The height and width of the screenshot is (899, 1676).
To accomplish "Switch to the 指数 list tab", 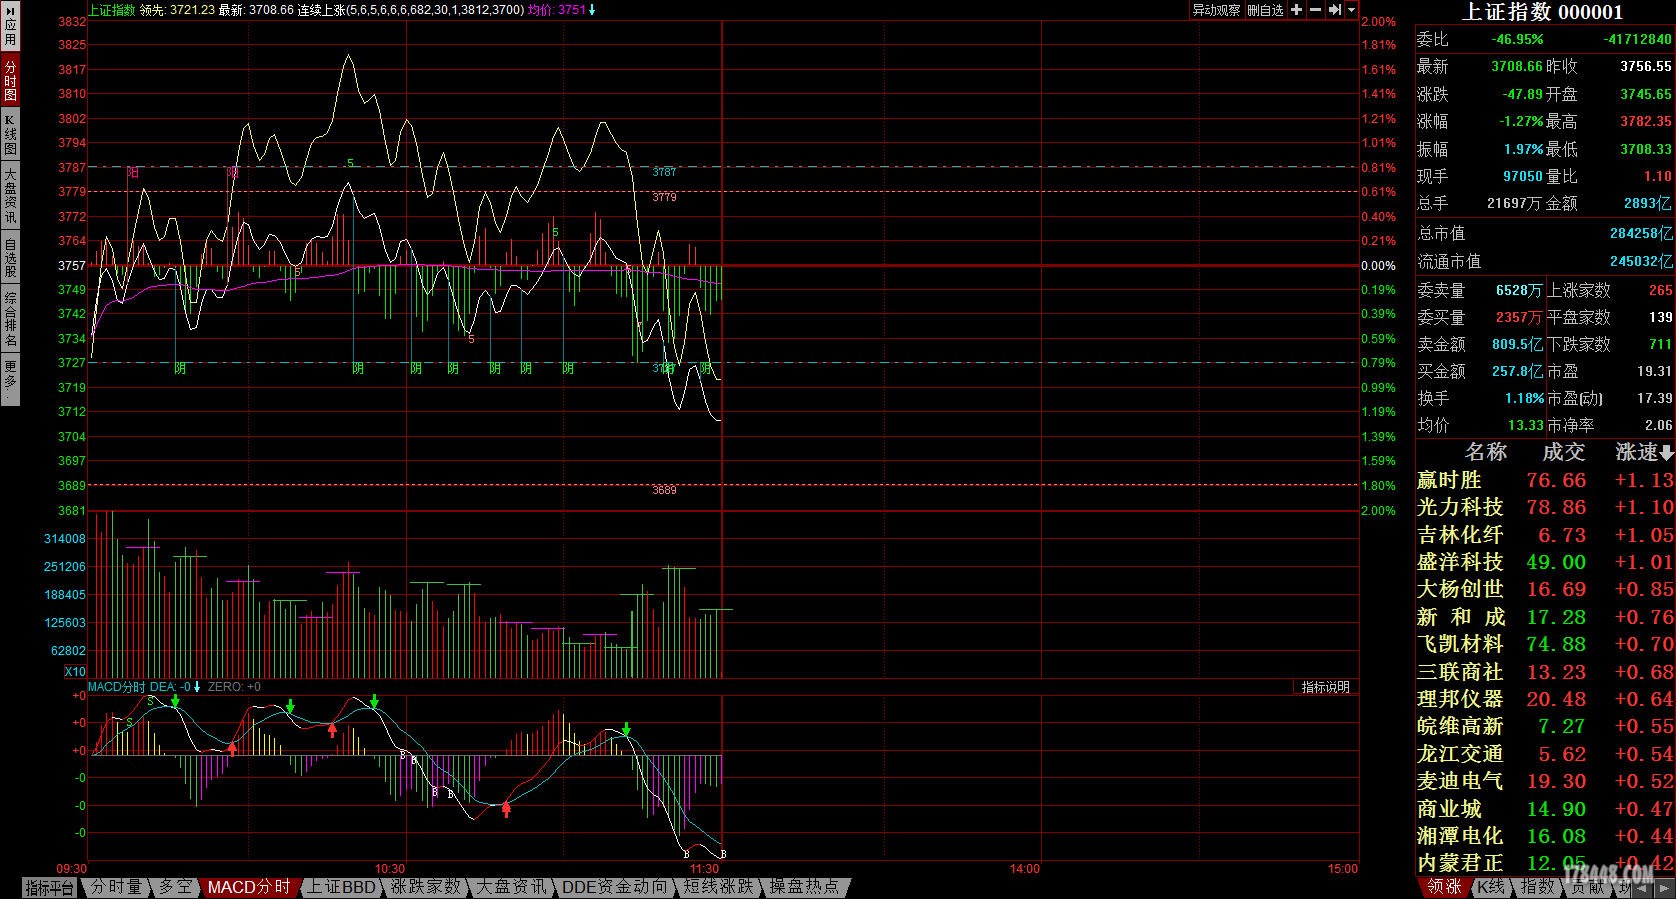I will coord(1536,888).
